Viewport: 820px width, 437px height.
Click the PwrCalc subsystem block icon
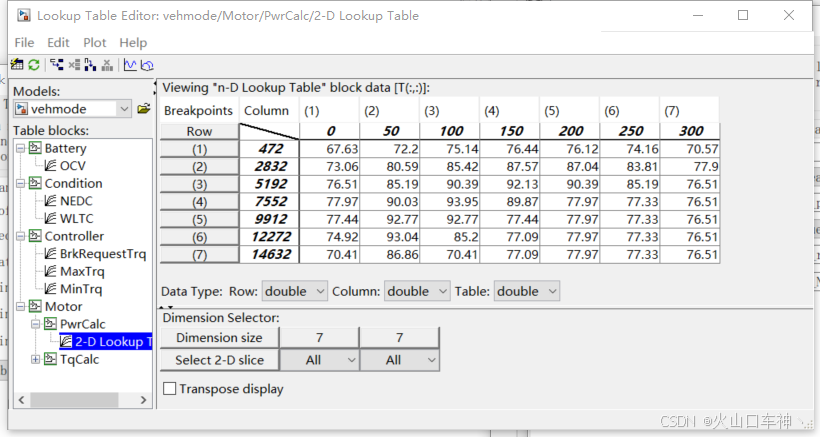click(x=50, y=324)
